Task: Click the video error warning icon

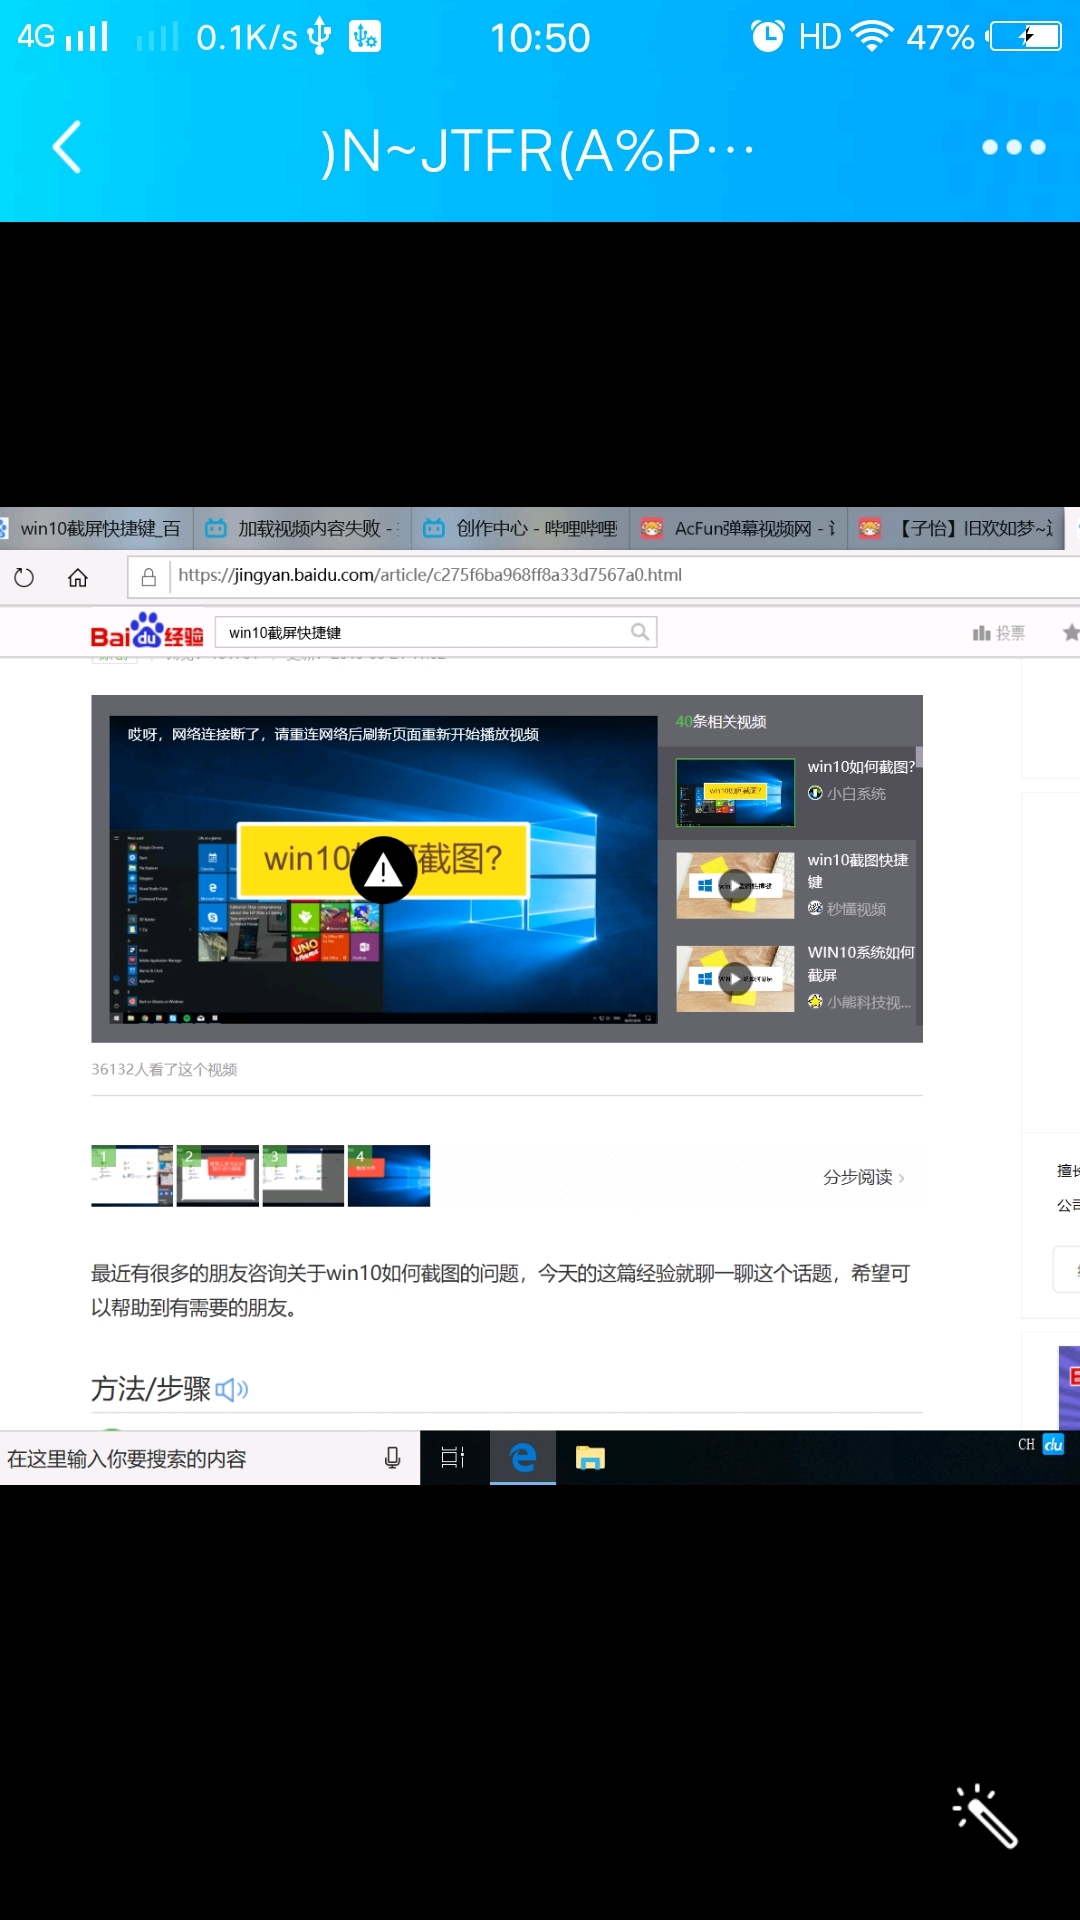Action: [383, 870]
